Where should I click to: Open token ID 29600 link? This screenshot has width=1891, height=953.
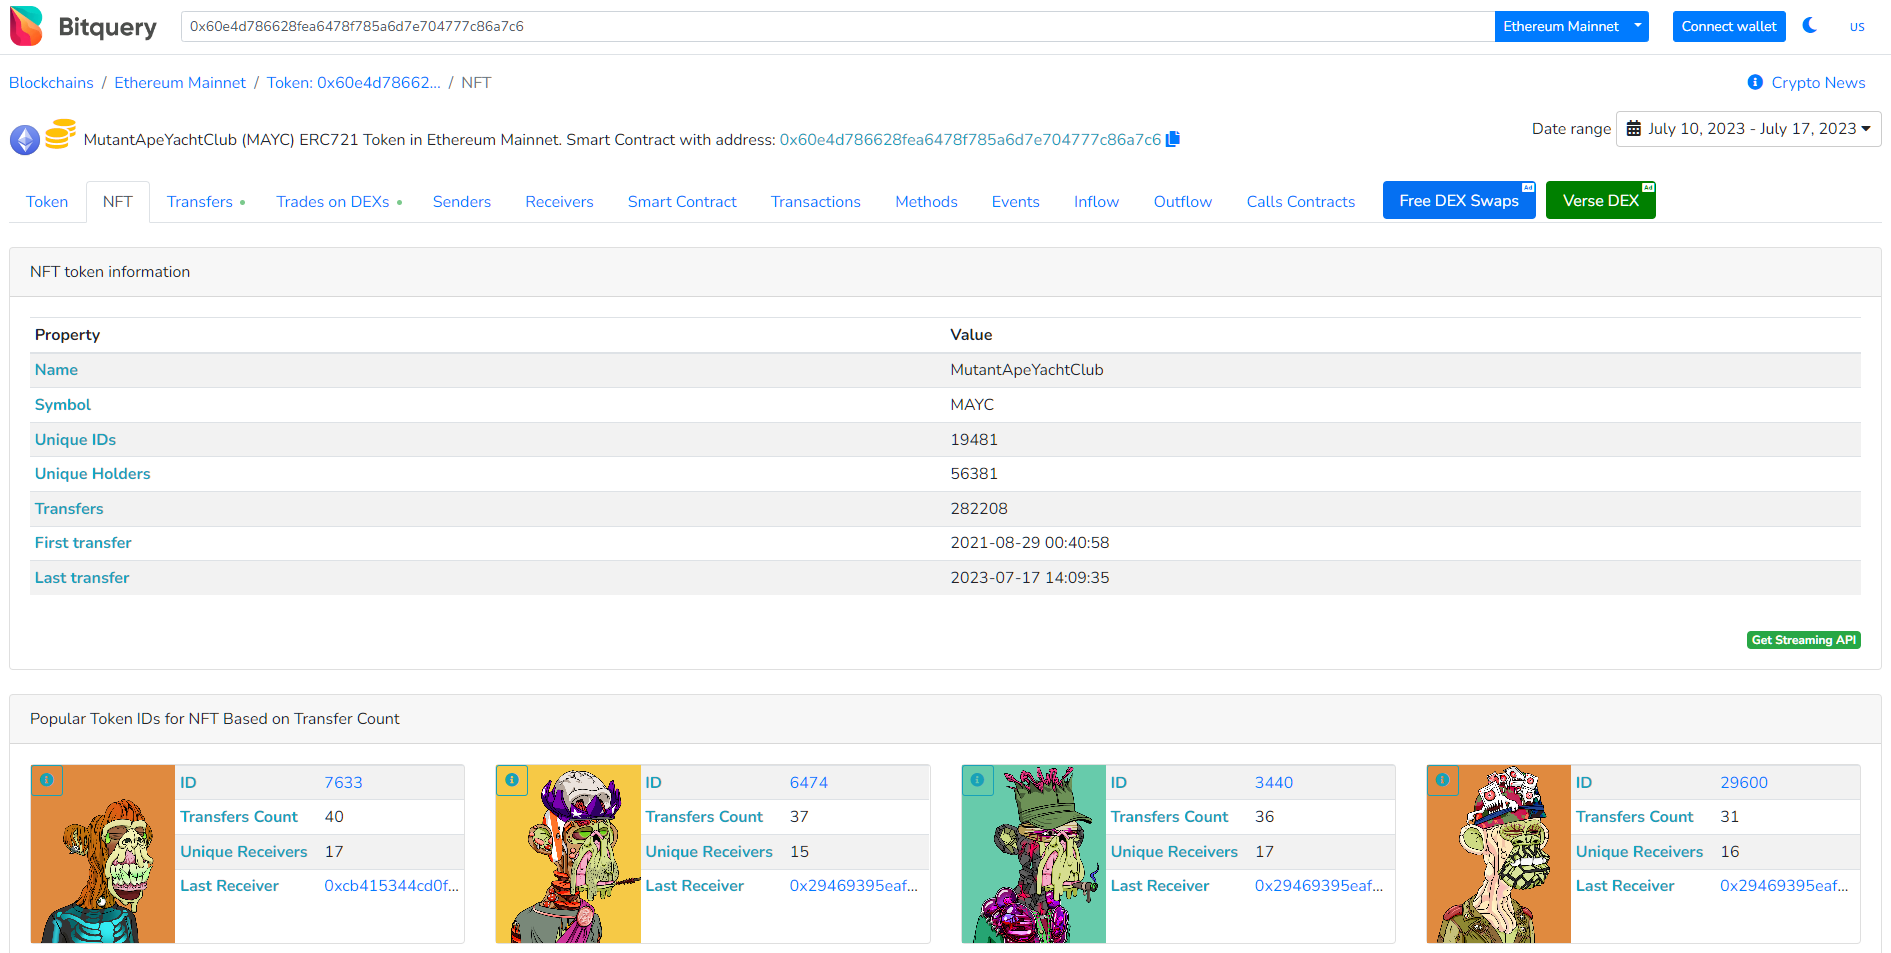click(1744, 782)
